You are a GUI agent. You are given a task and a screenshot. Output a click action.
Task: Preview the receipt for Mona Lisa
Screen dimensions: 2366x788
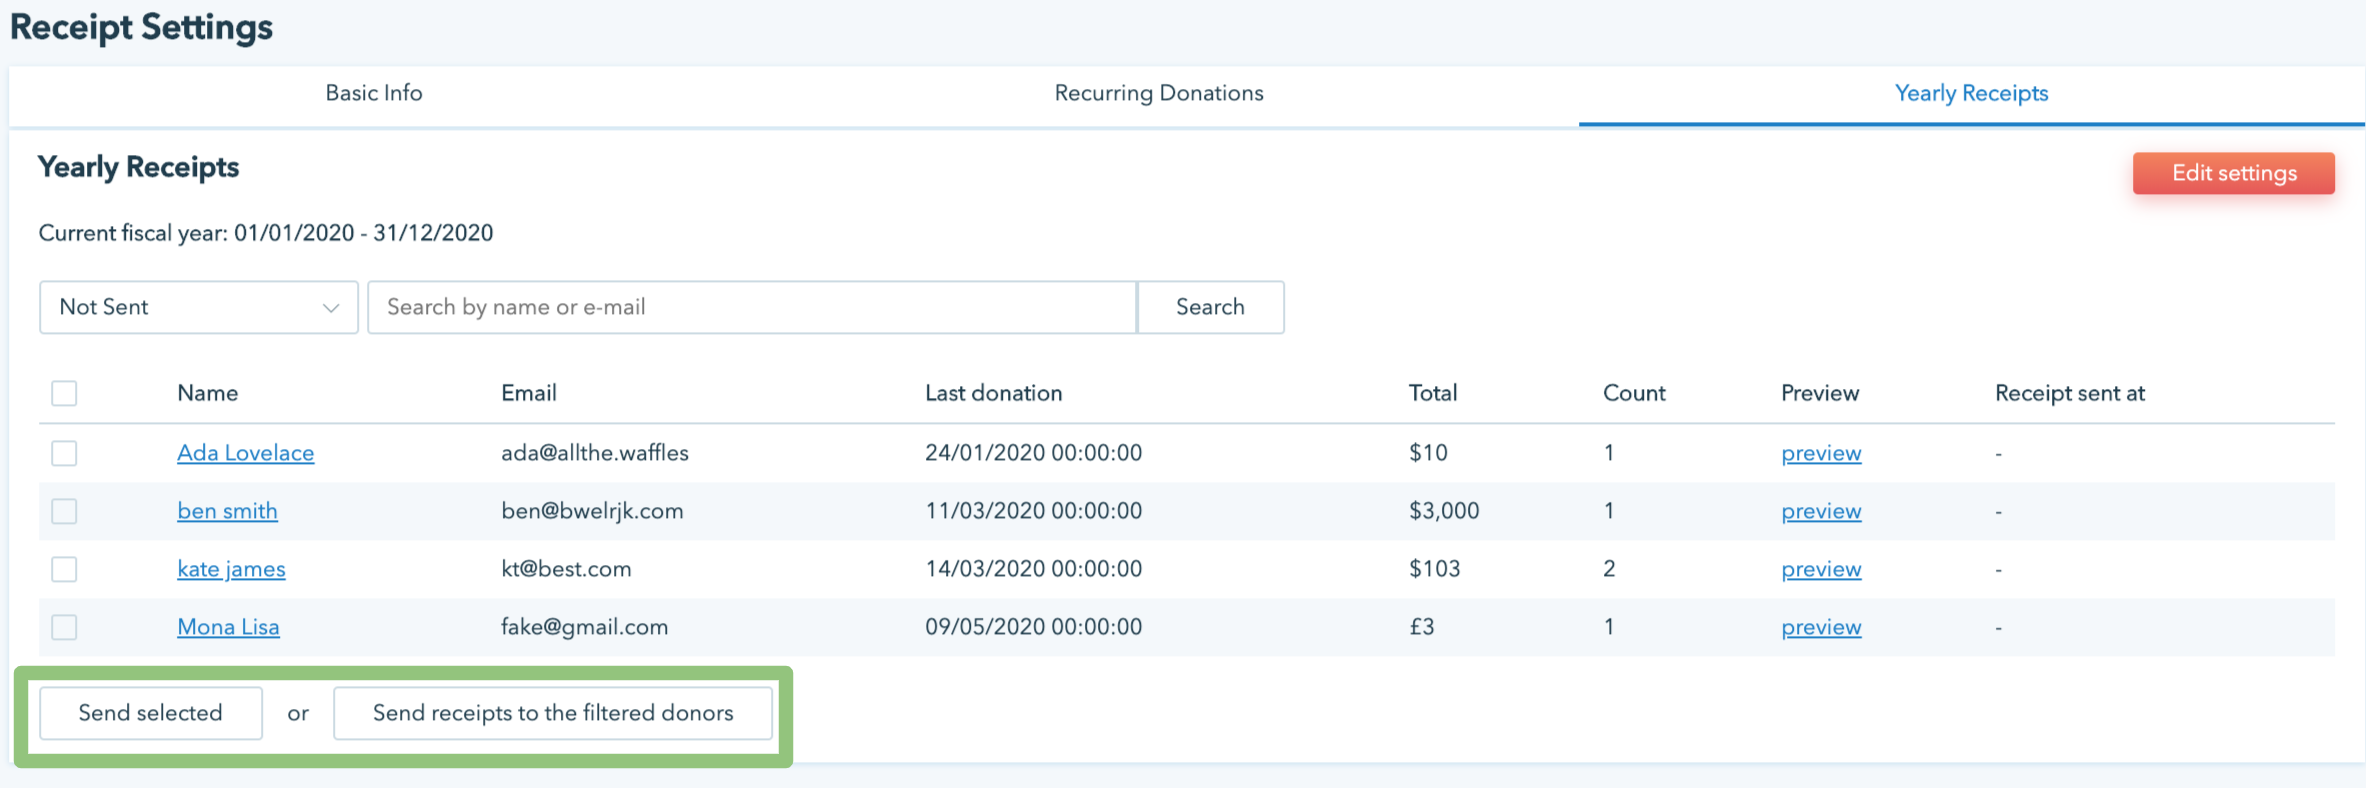tap(1820, 627)
